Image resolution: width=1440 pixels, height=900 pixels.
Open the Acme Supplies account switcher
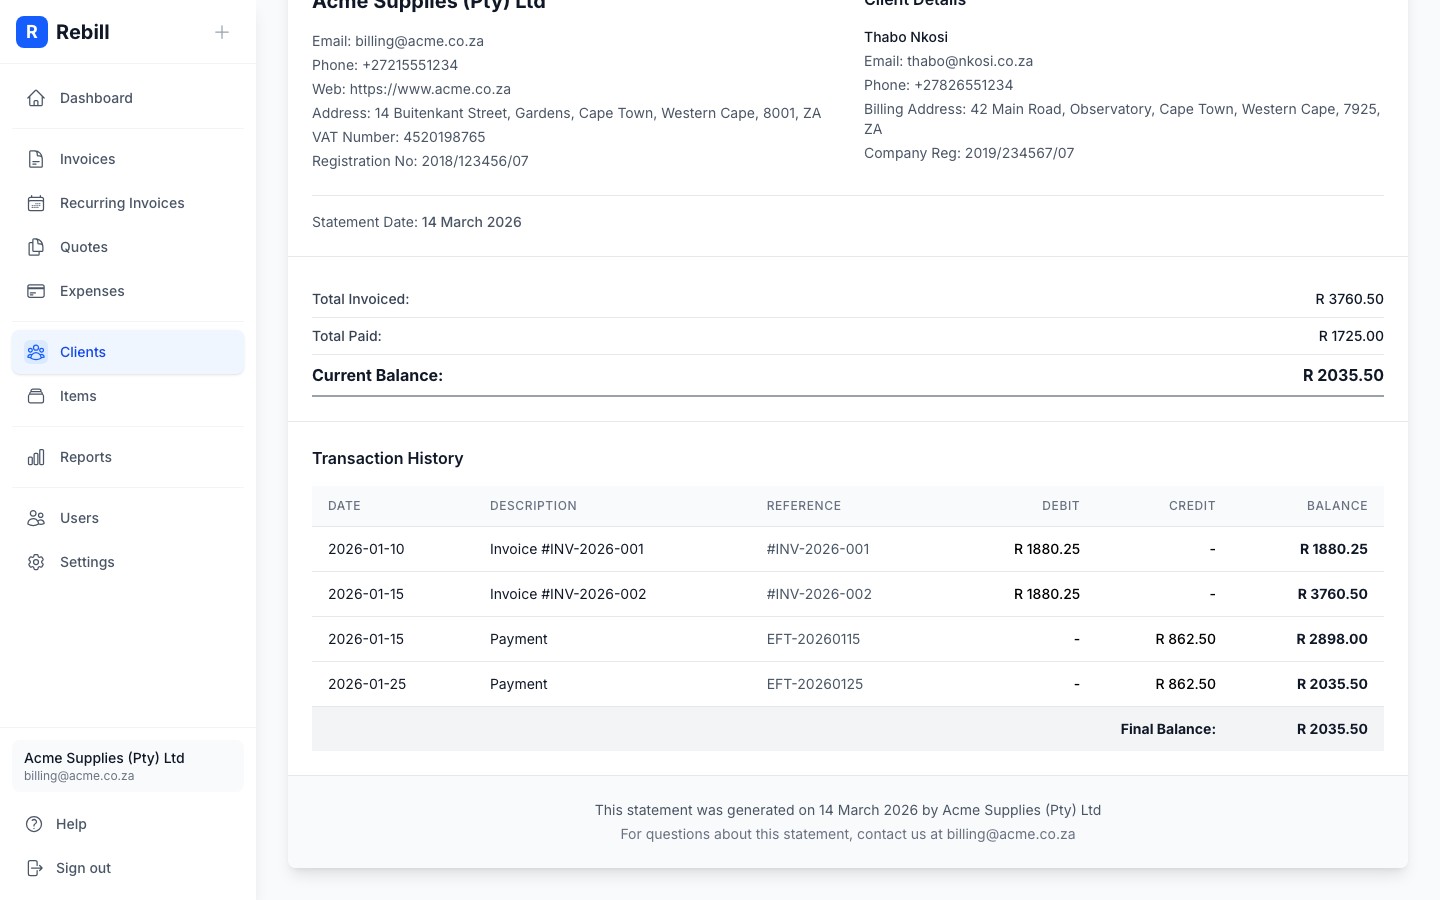128,766
